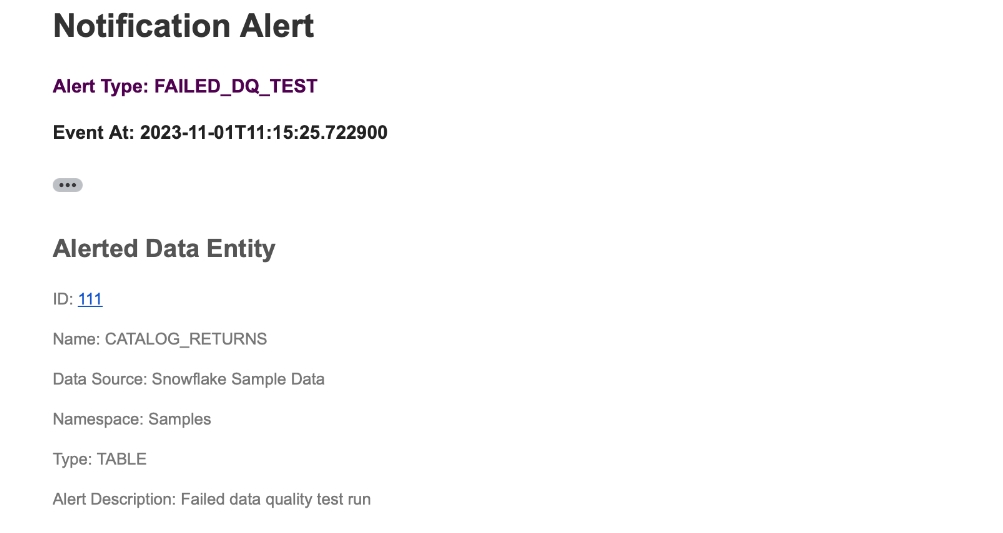Click the Notification Alert heading
1003x533 pixels.
click(x=184, y=26)
